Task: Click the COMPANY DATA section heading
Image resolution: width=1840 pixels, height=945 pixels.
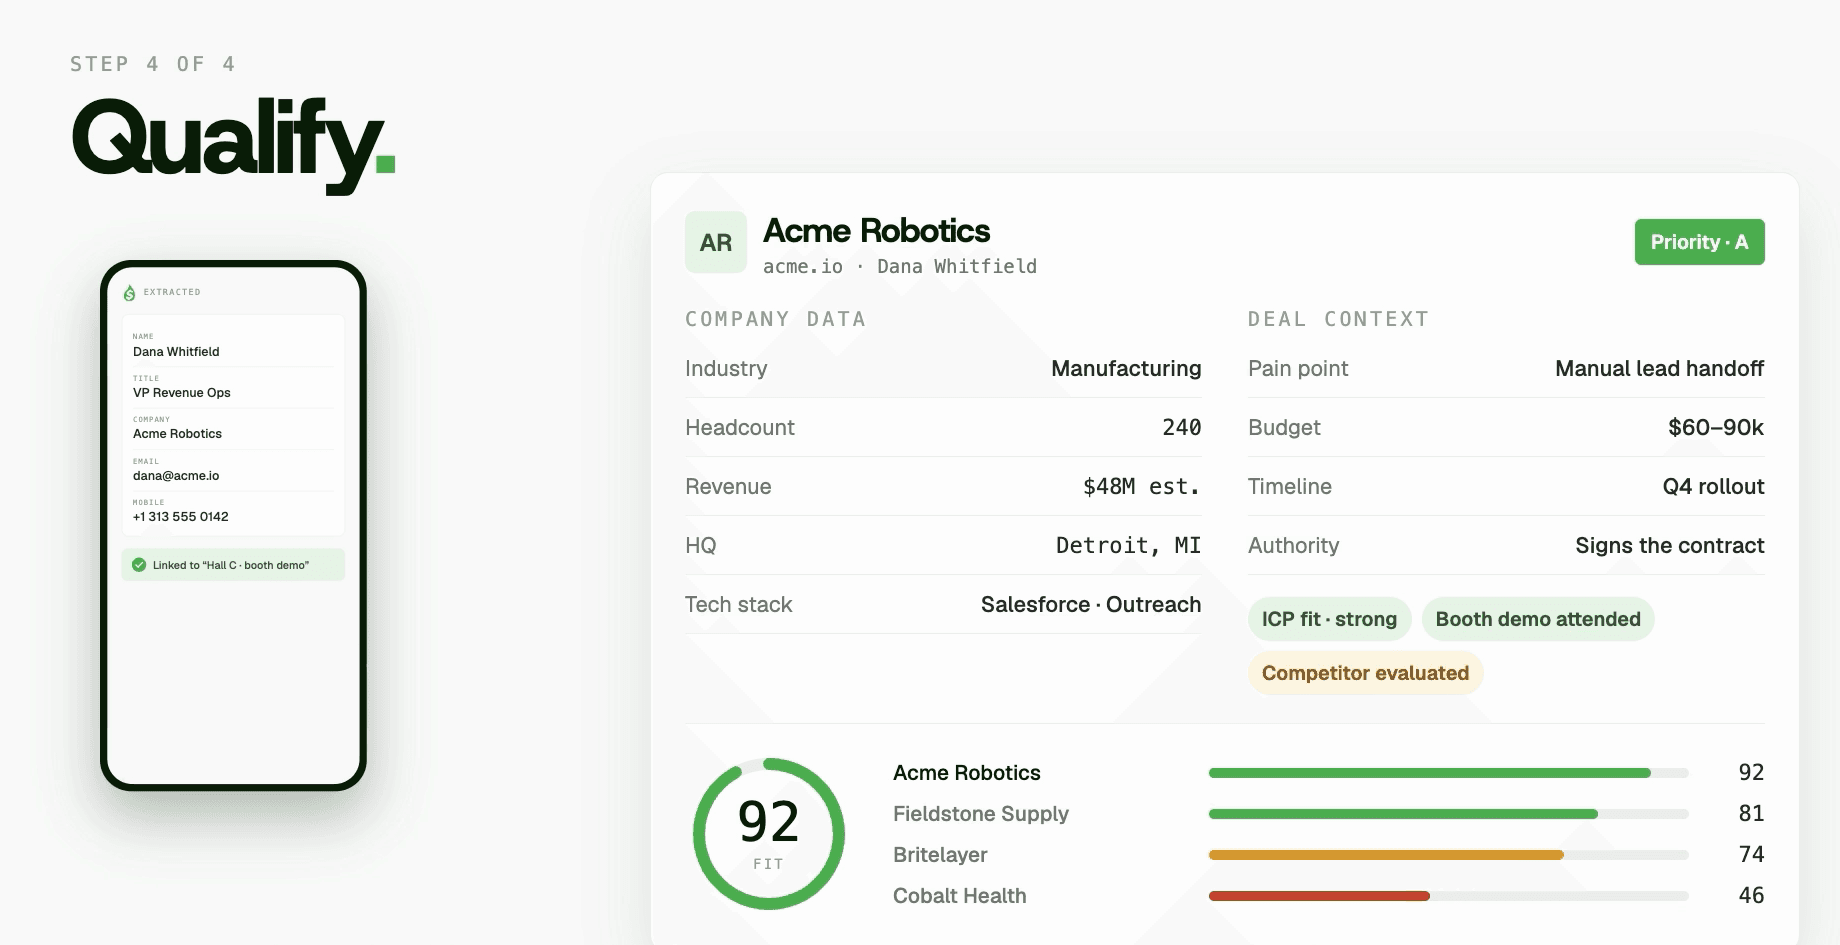Action: pos(775,319)
